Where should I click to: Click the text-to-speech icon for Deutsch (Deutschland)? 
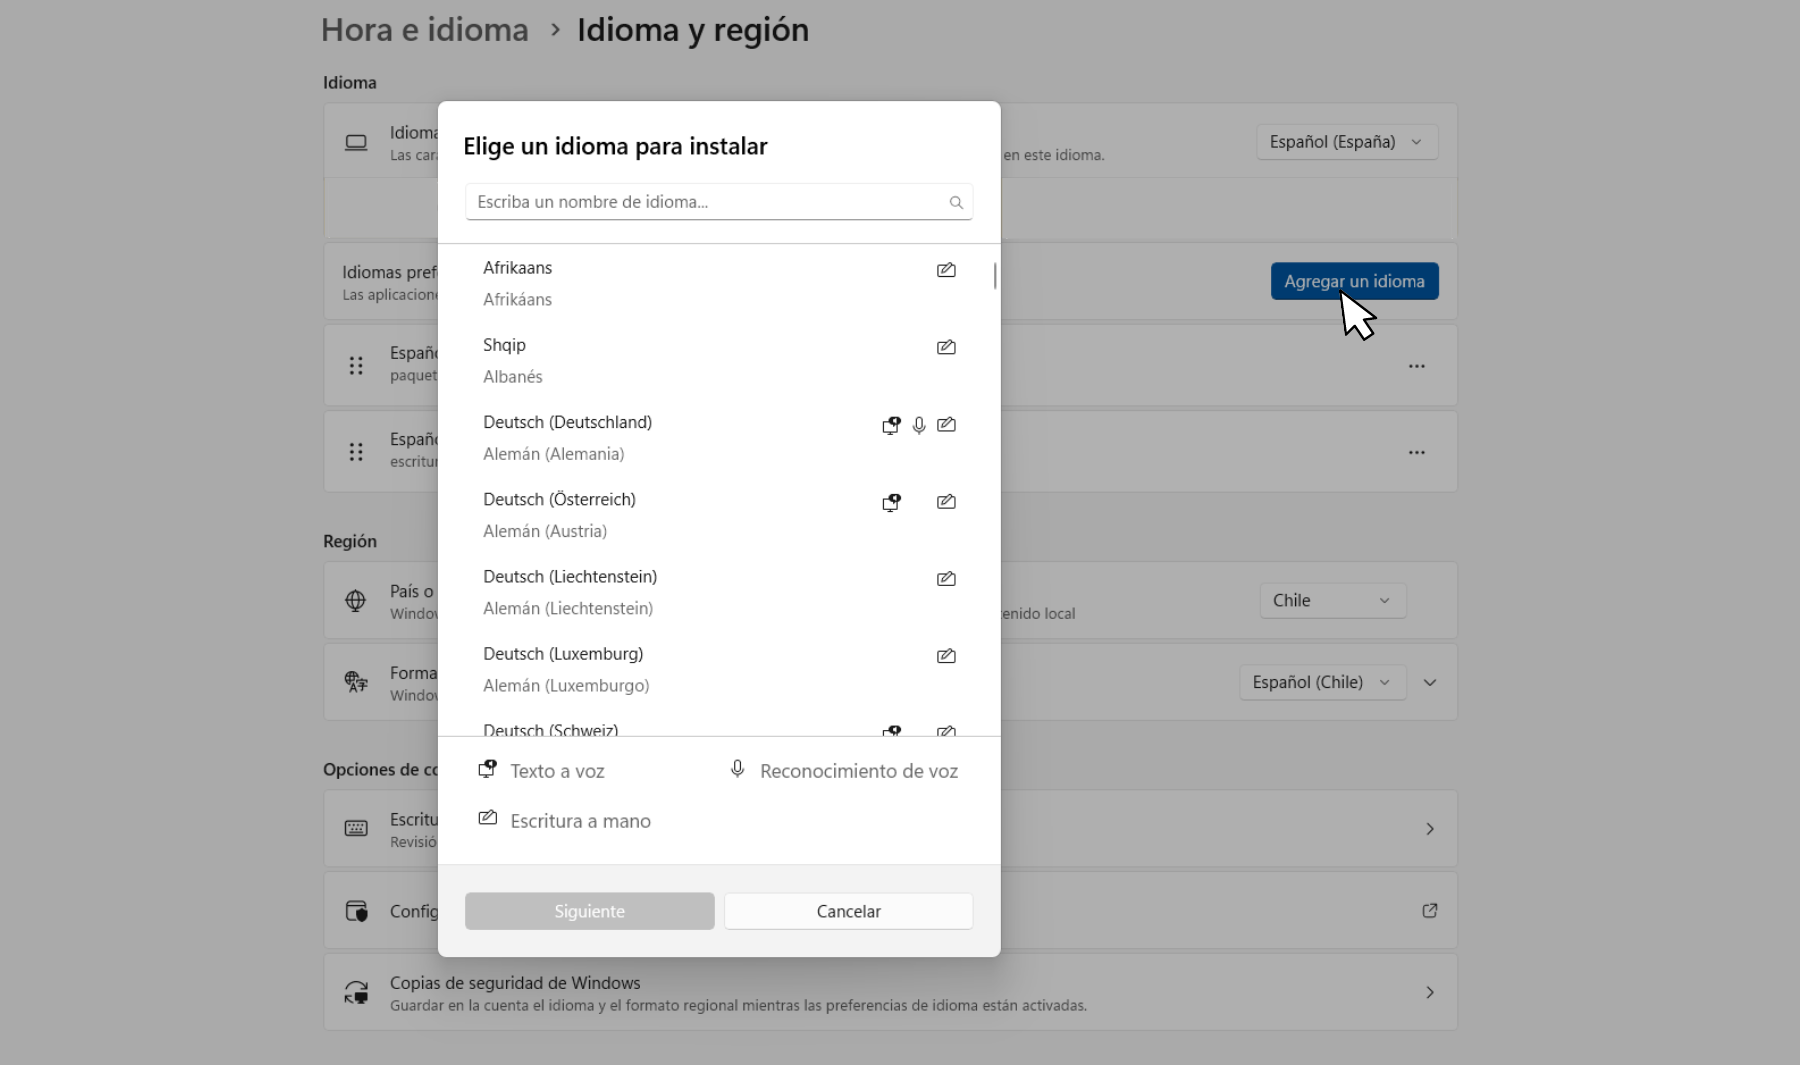pos(891,425)
